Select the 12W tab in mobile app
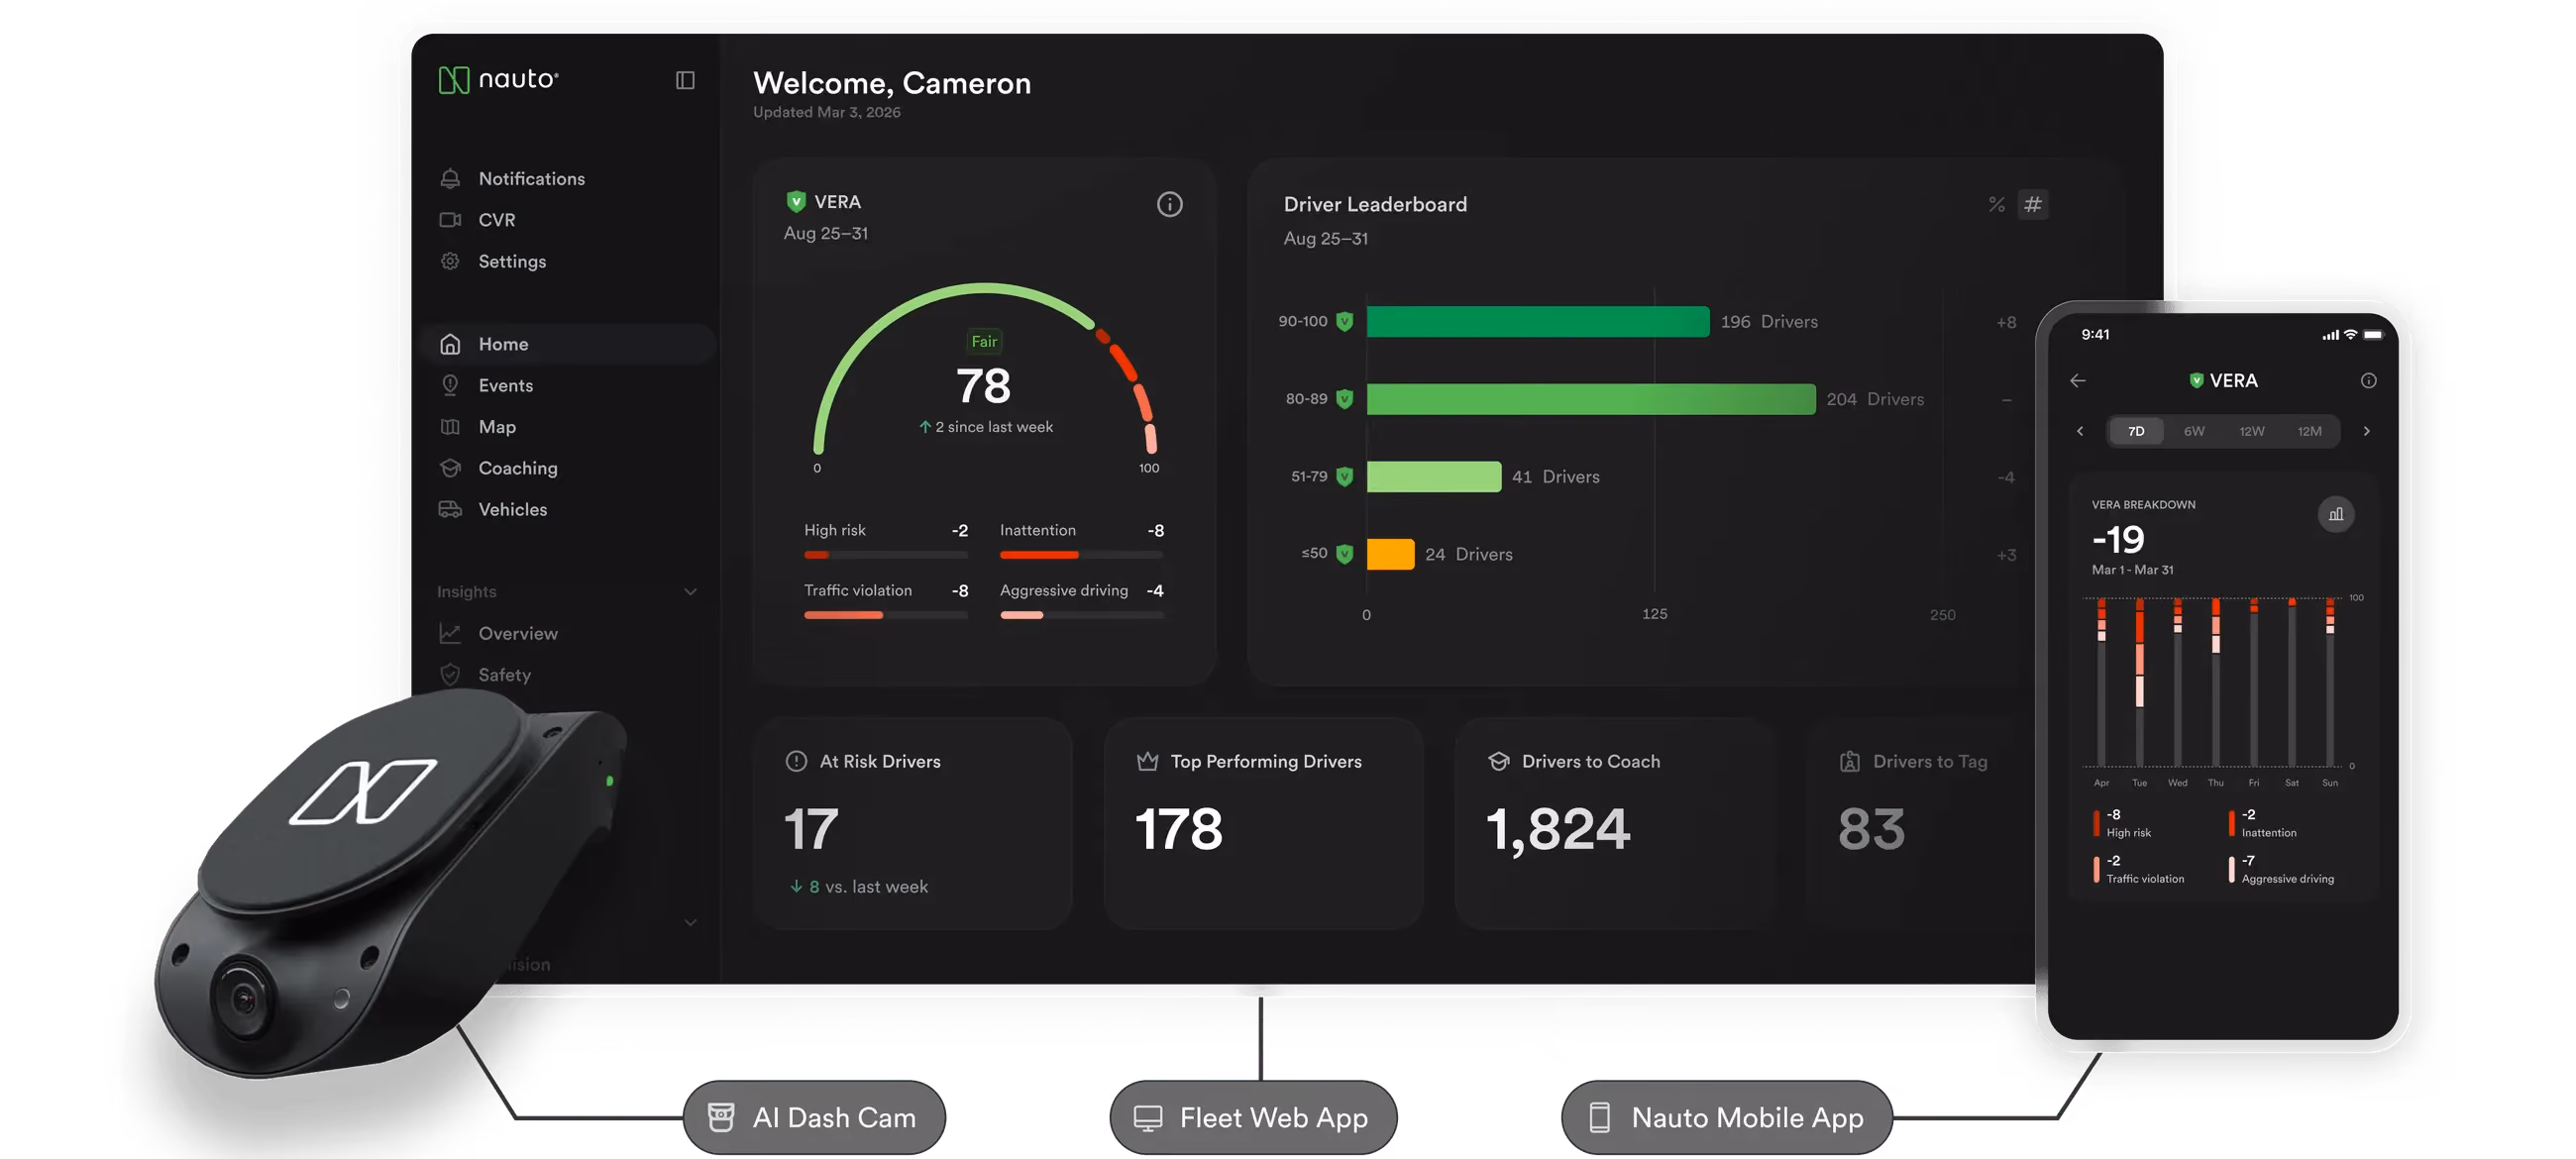The image size is (2576, 1159). [2251, 432]
